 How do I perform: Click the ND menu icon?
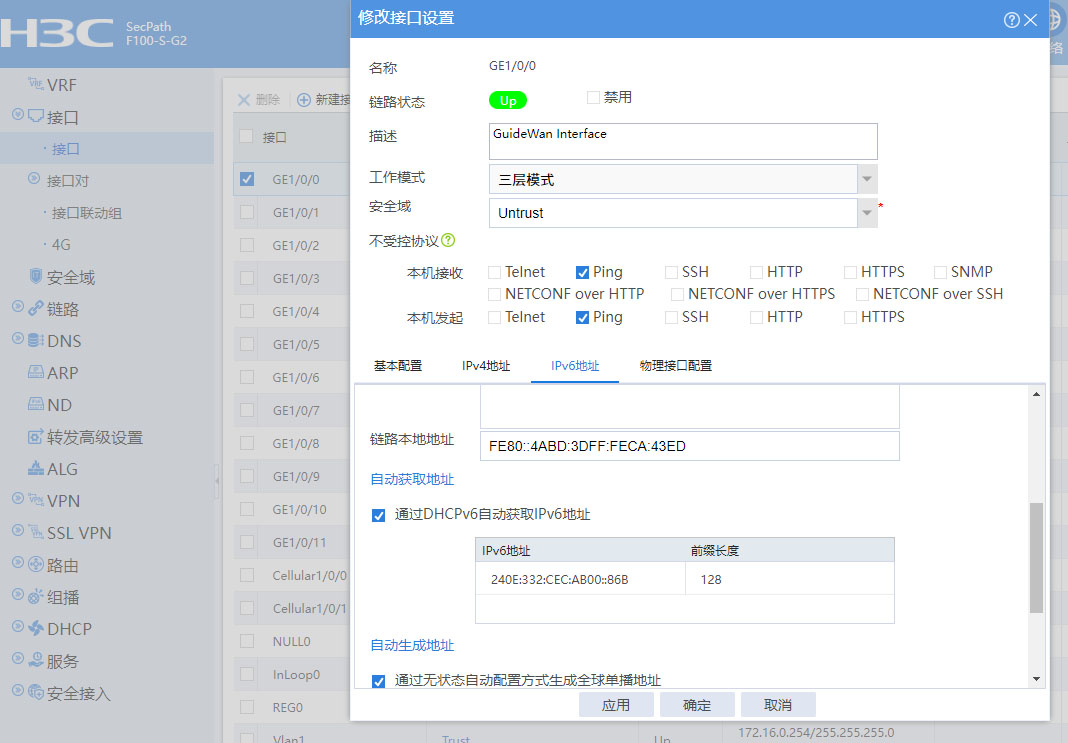[35, 404]
